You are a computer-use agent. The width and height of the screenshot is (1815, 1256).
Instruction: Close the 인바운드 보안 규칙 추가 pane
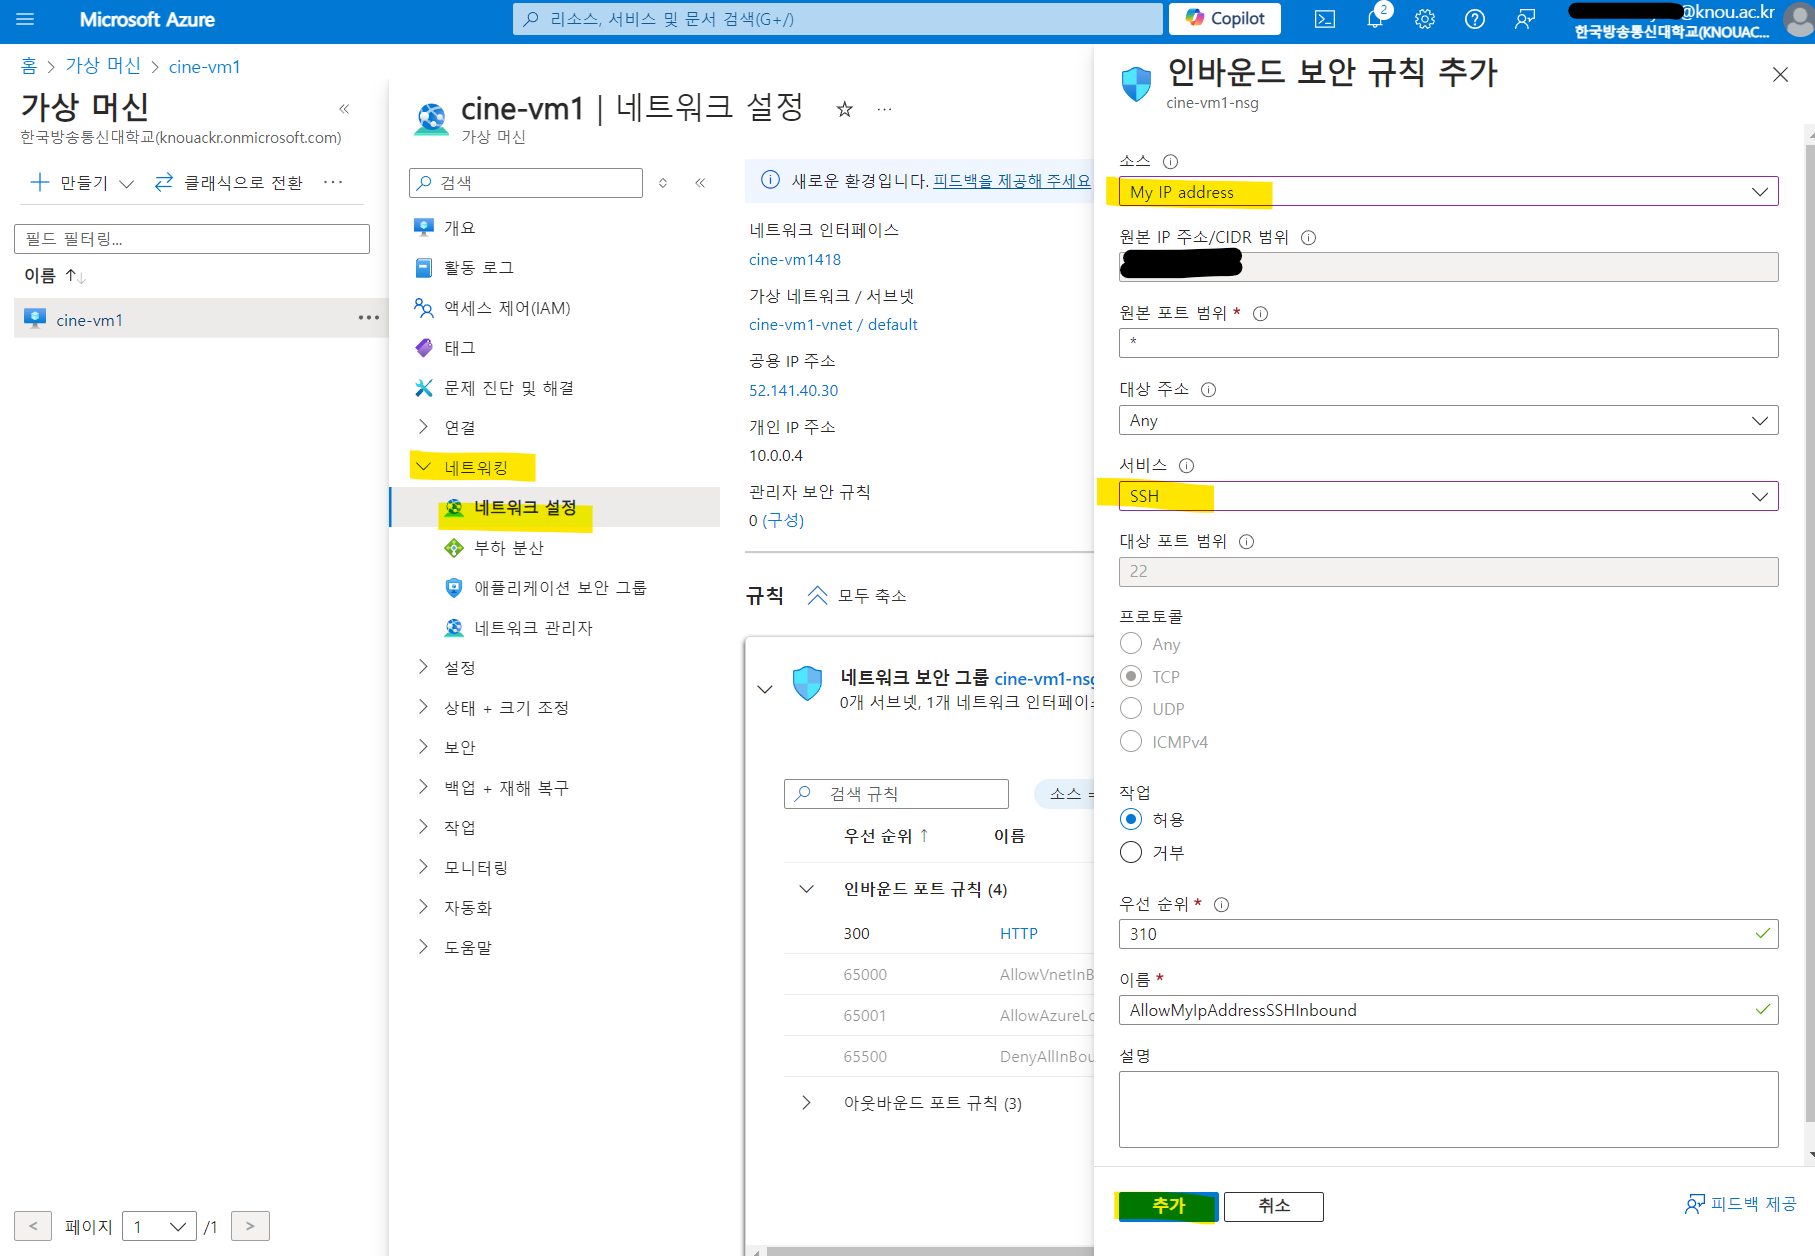[1780, 75]
